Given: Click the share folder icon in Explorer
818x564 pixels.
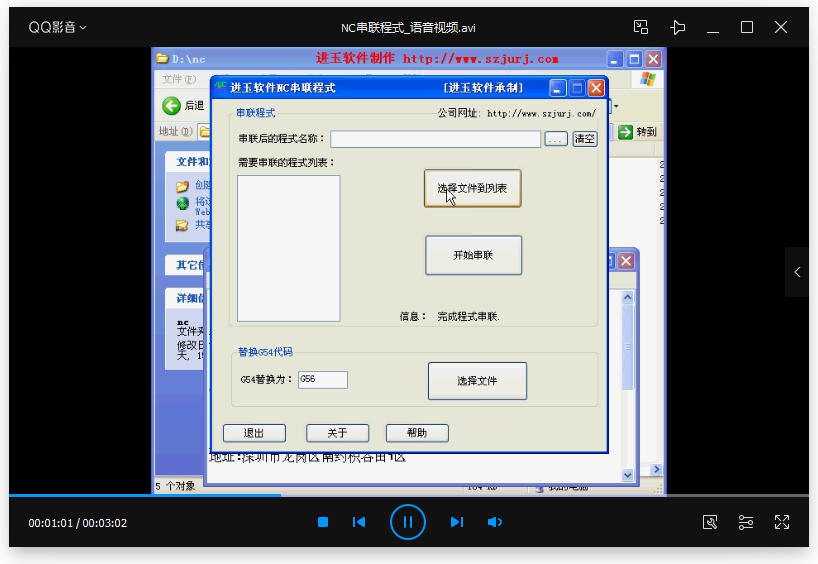Looking at the screenshot, I should click(x=182, y=225).
